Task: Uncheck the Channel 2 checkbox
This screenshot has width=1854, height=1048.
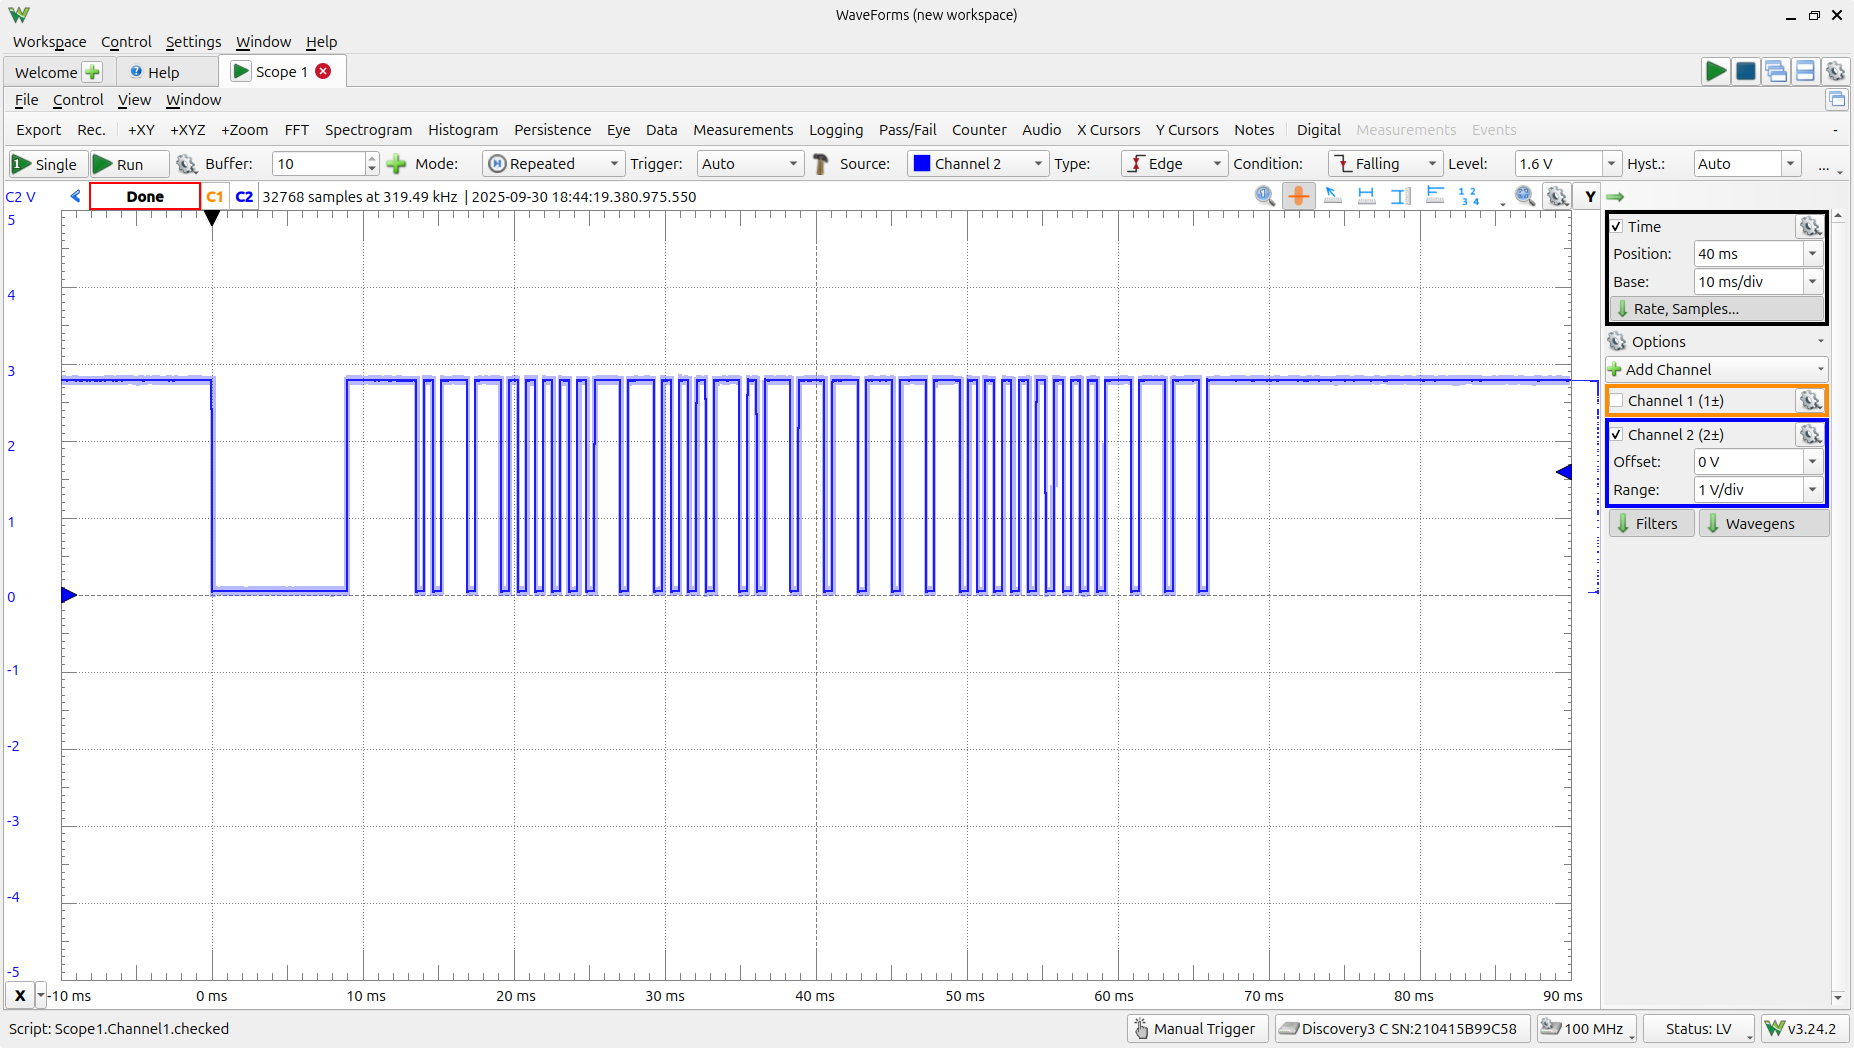Action: point(1617,435)
